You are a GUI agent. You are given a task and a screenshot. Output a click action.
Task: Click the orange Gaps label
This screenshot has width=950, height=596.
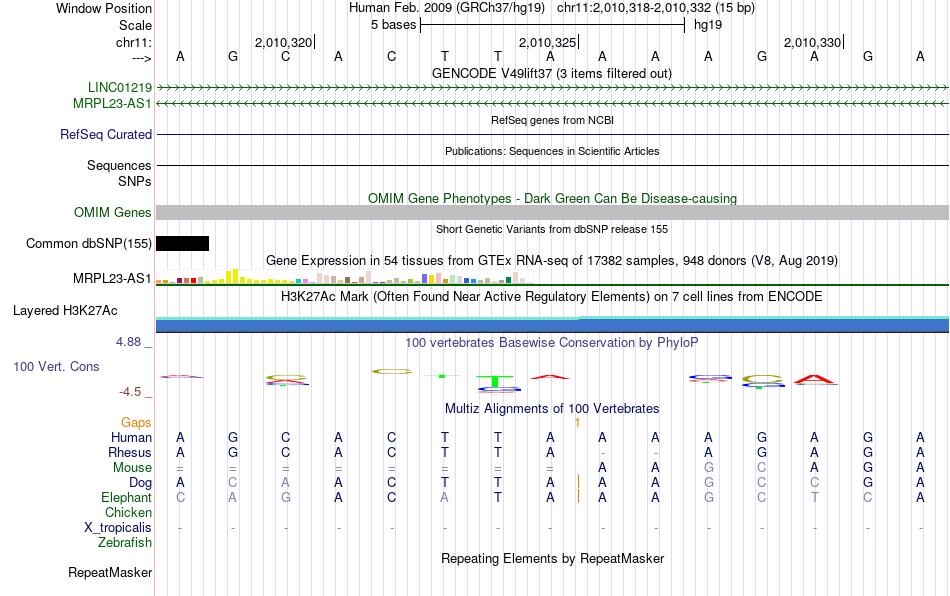point(136,422)
